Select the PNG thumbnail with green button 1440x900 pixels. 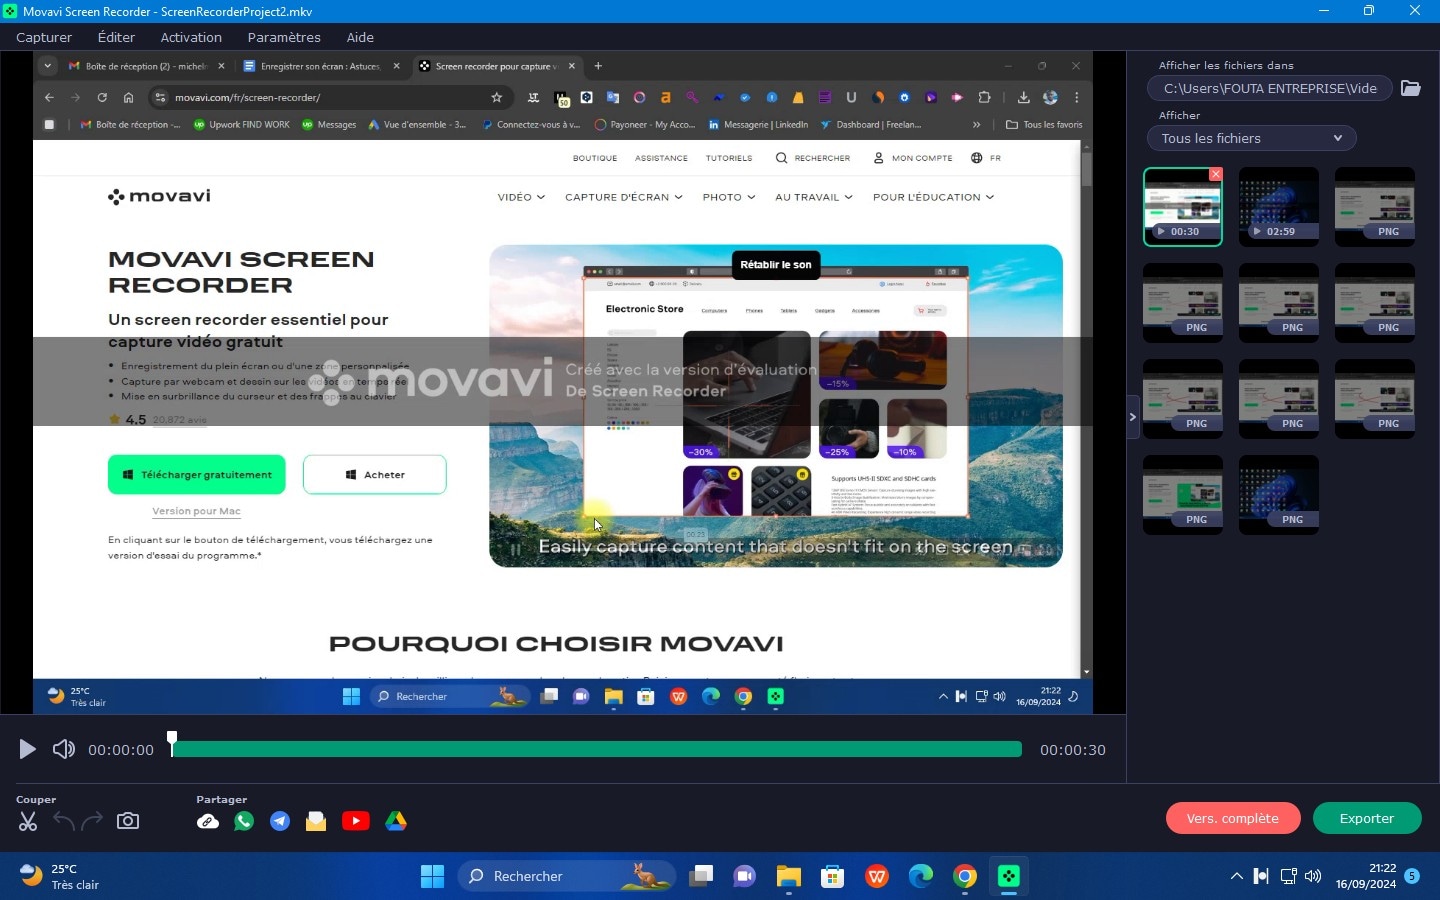coord(1183,495)
